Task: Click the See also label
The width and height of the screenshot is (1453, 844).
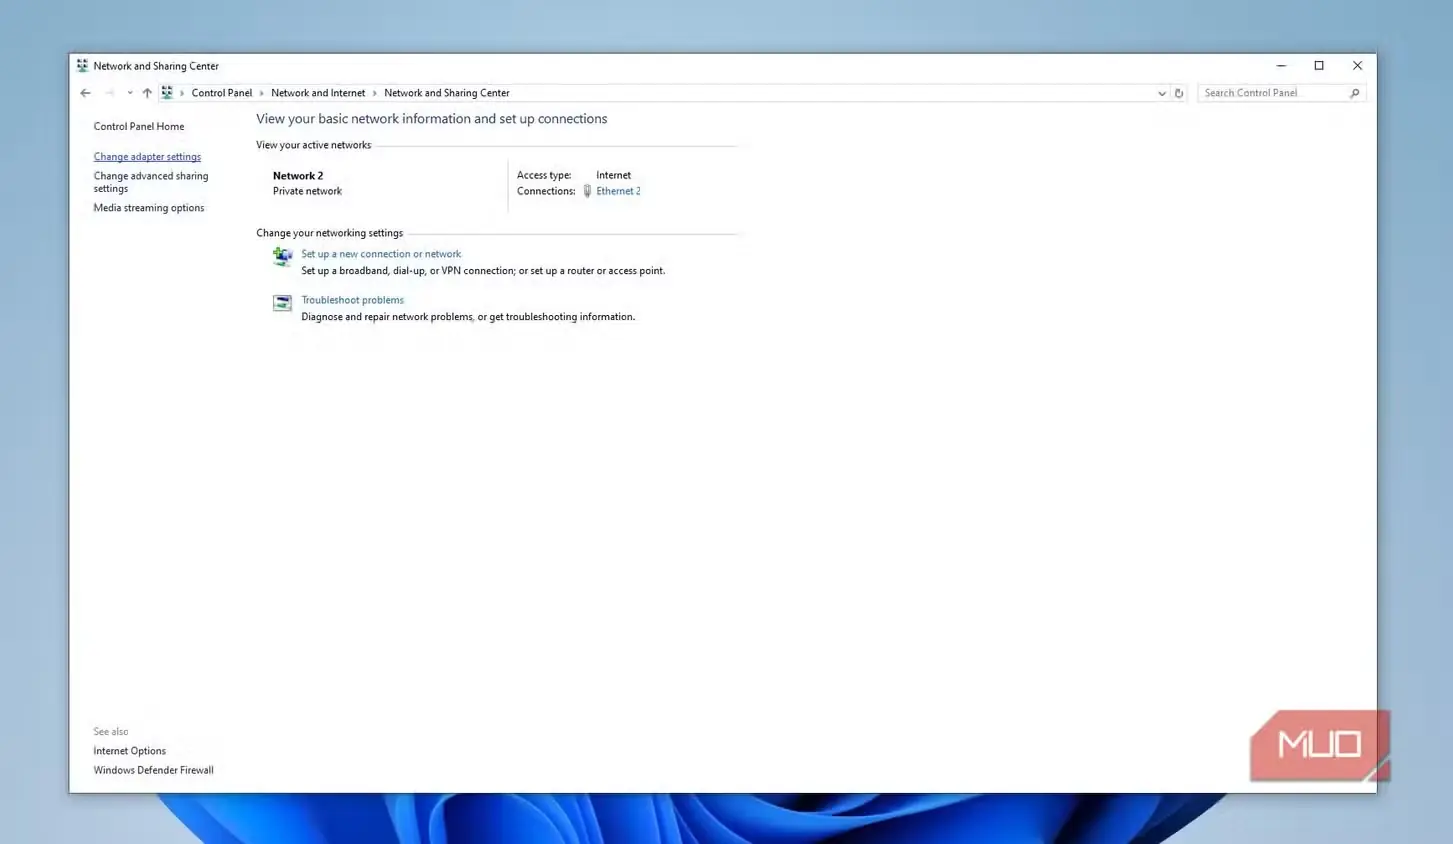Action: [111, 732]
